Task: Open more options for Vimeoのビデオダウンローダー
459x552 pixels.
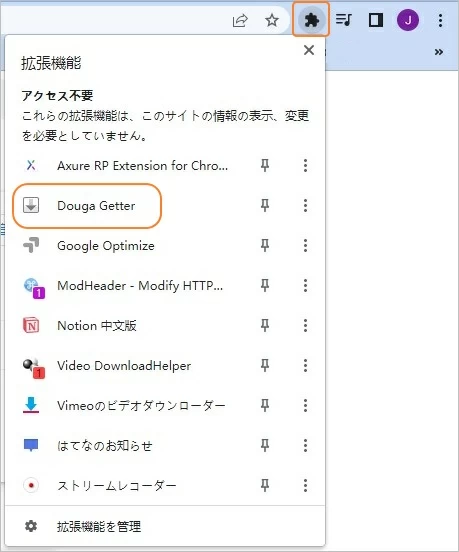Action: 305,406
